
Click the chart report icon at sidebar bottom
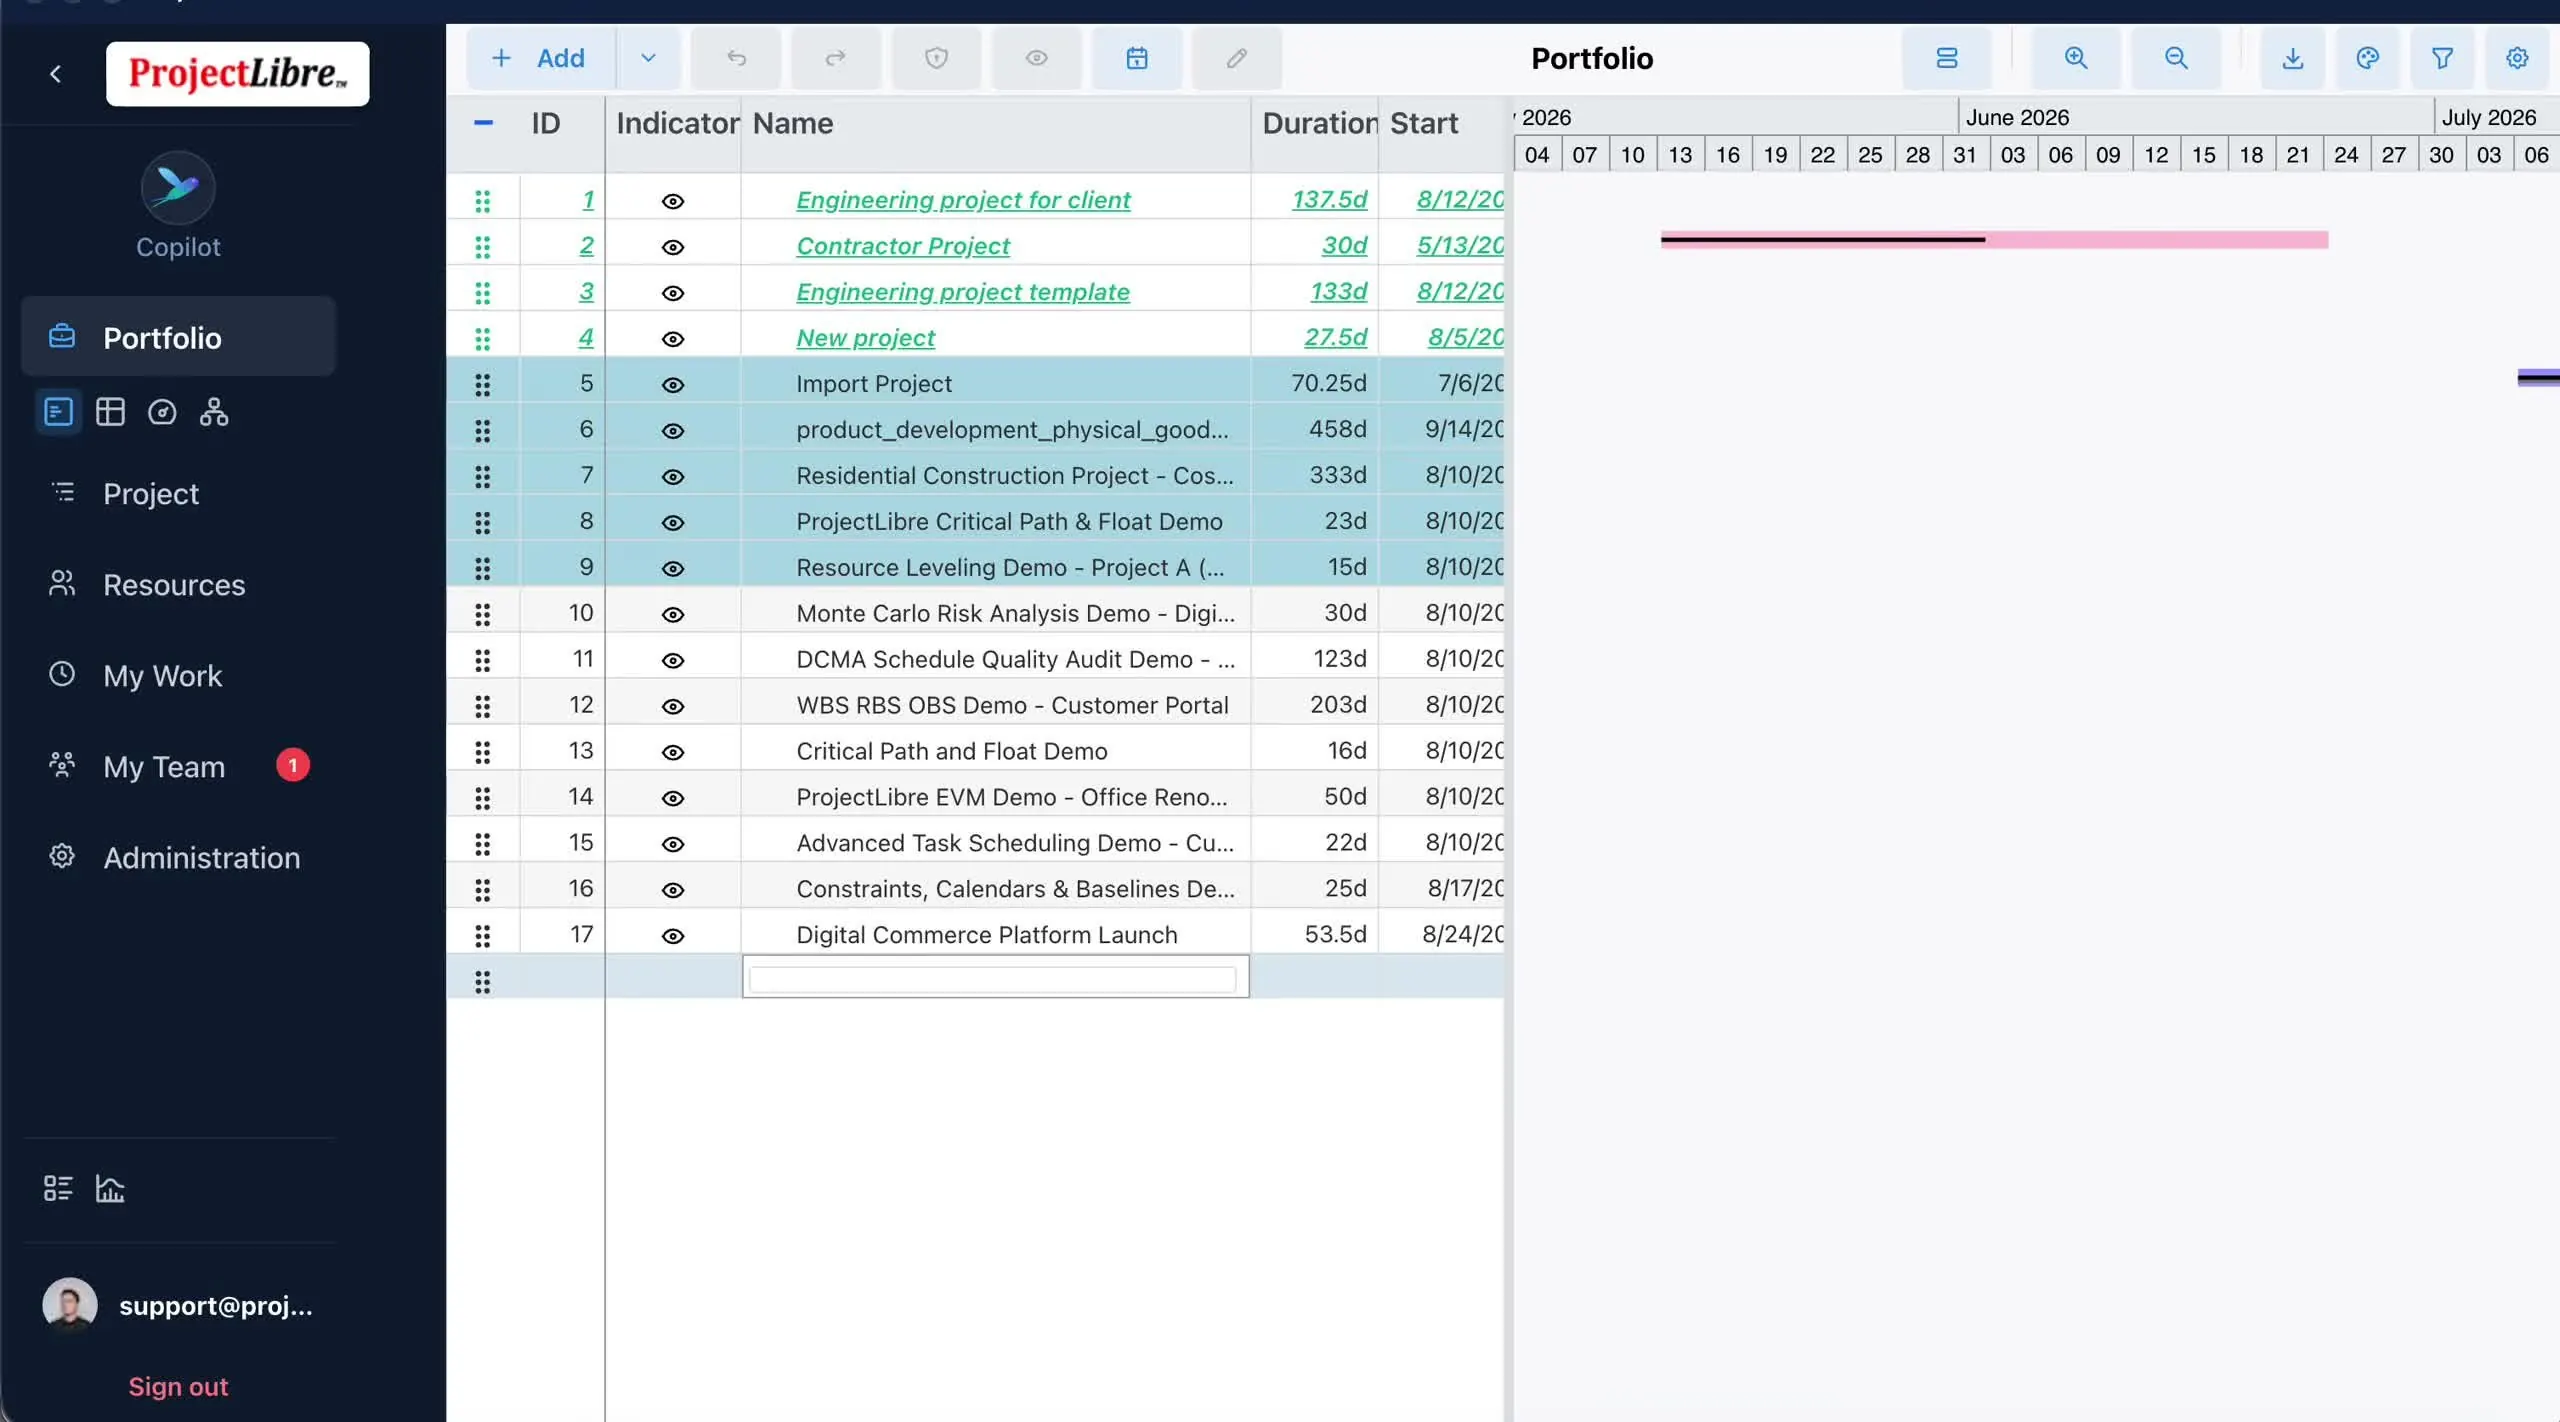[110, 1188]
